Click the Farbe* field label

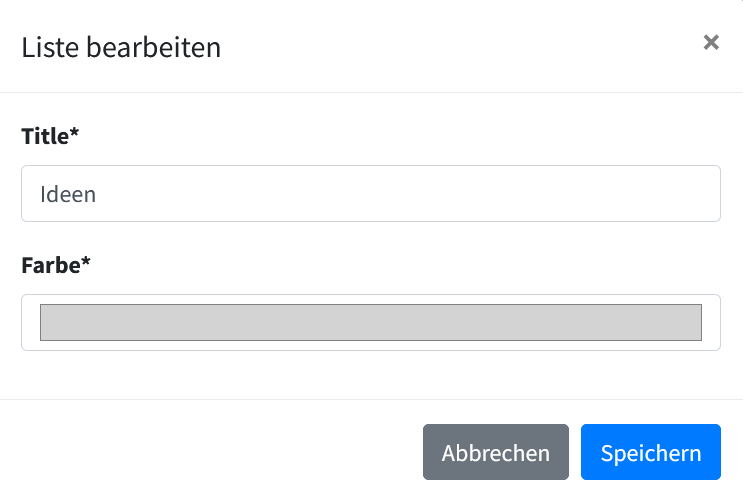[56, 266]
